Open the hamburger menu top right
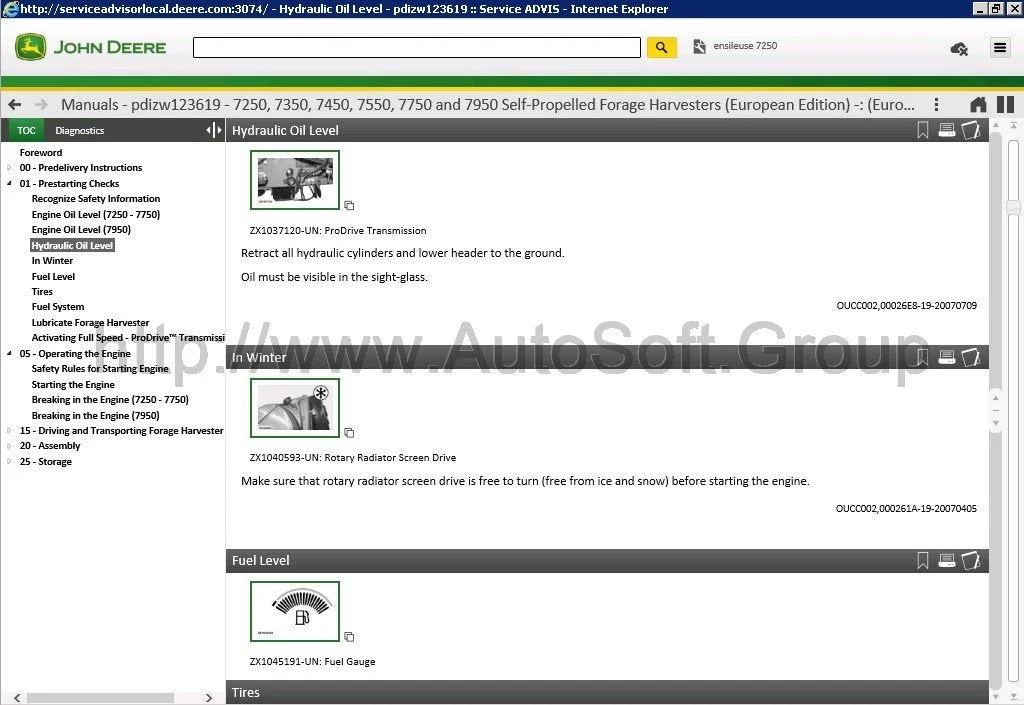This screenshot has width=1024, height=705. pyautogui.click(x=998, y=47)
